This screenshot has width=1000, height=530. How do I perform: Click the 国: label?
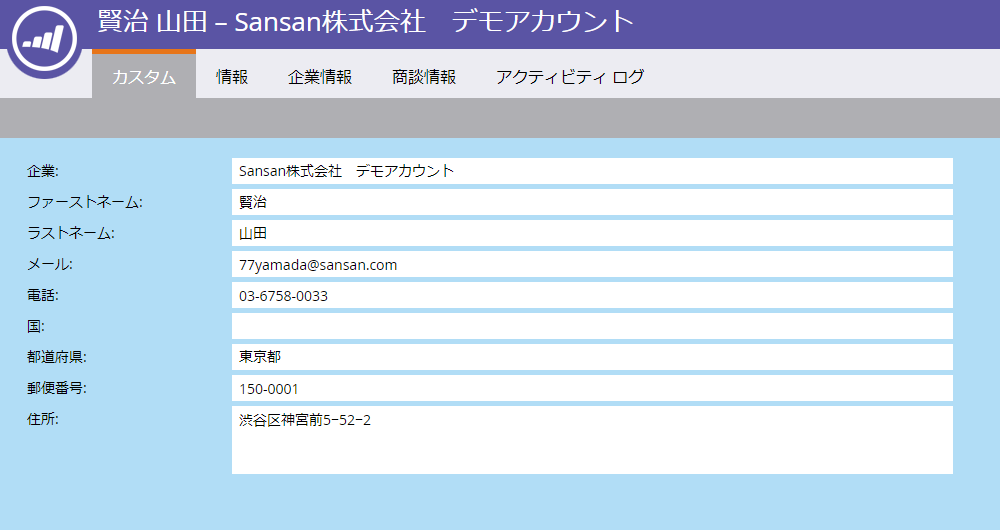point(36,326)
